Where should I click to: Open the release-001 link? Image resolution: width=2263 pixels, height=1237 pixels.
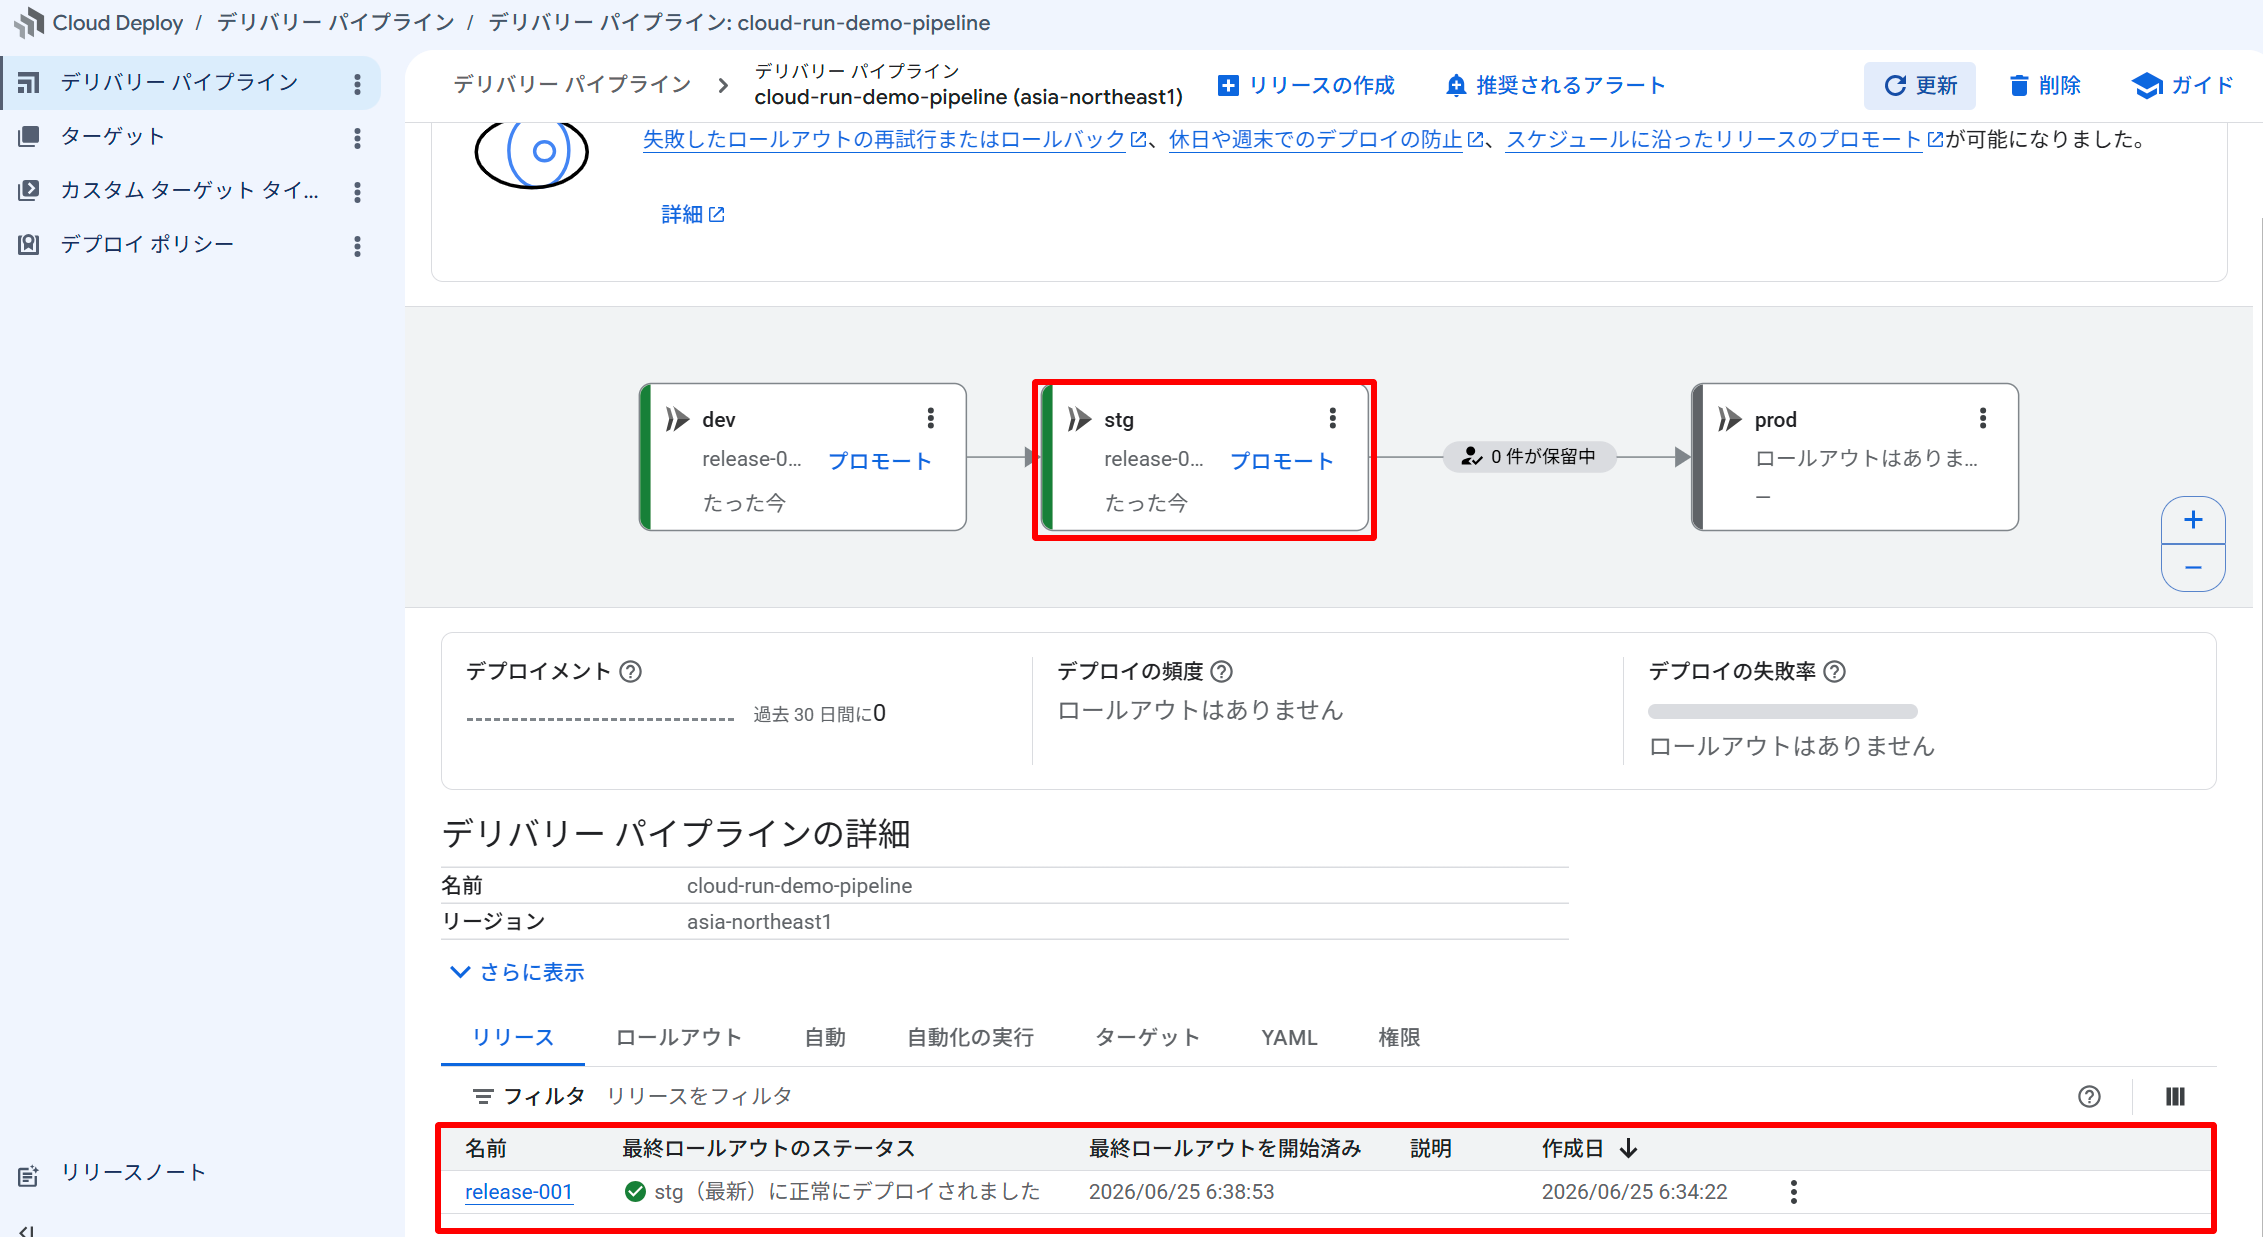[519, 1192]
